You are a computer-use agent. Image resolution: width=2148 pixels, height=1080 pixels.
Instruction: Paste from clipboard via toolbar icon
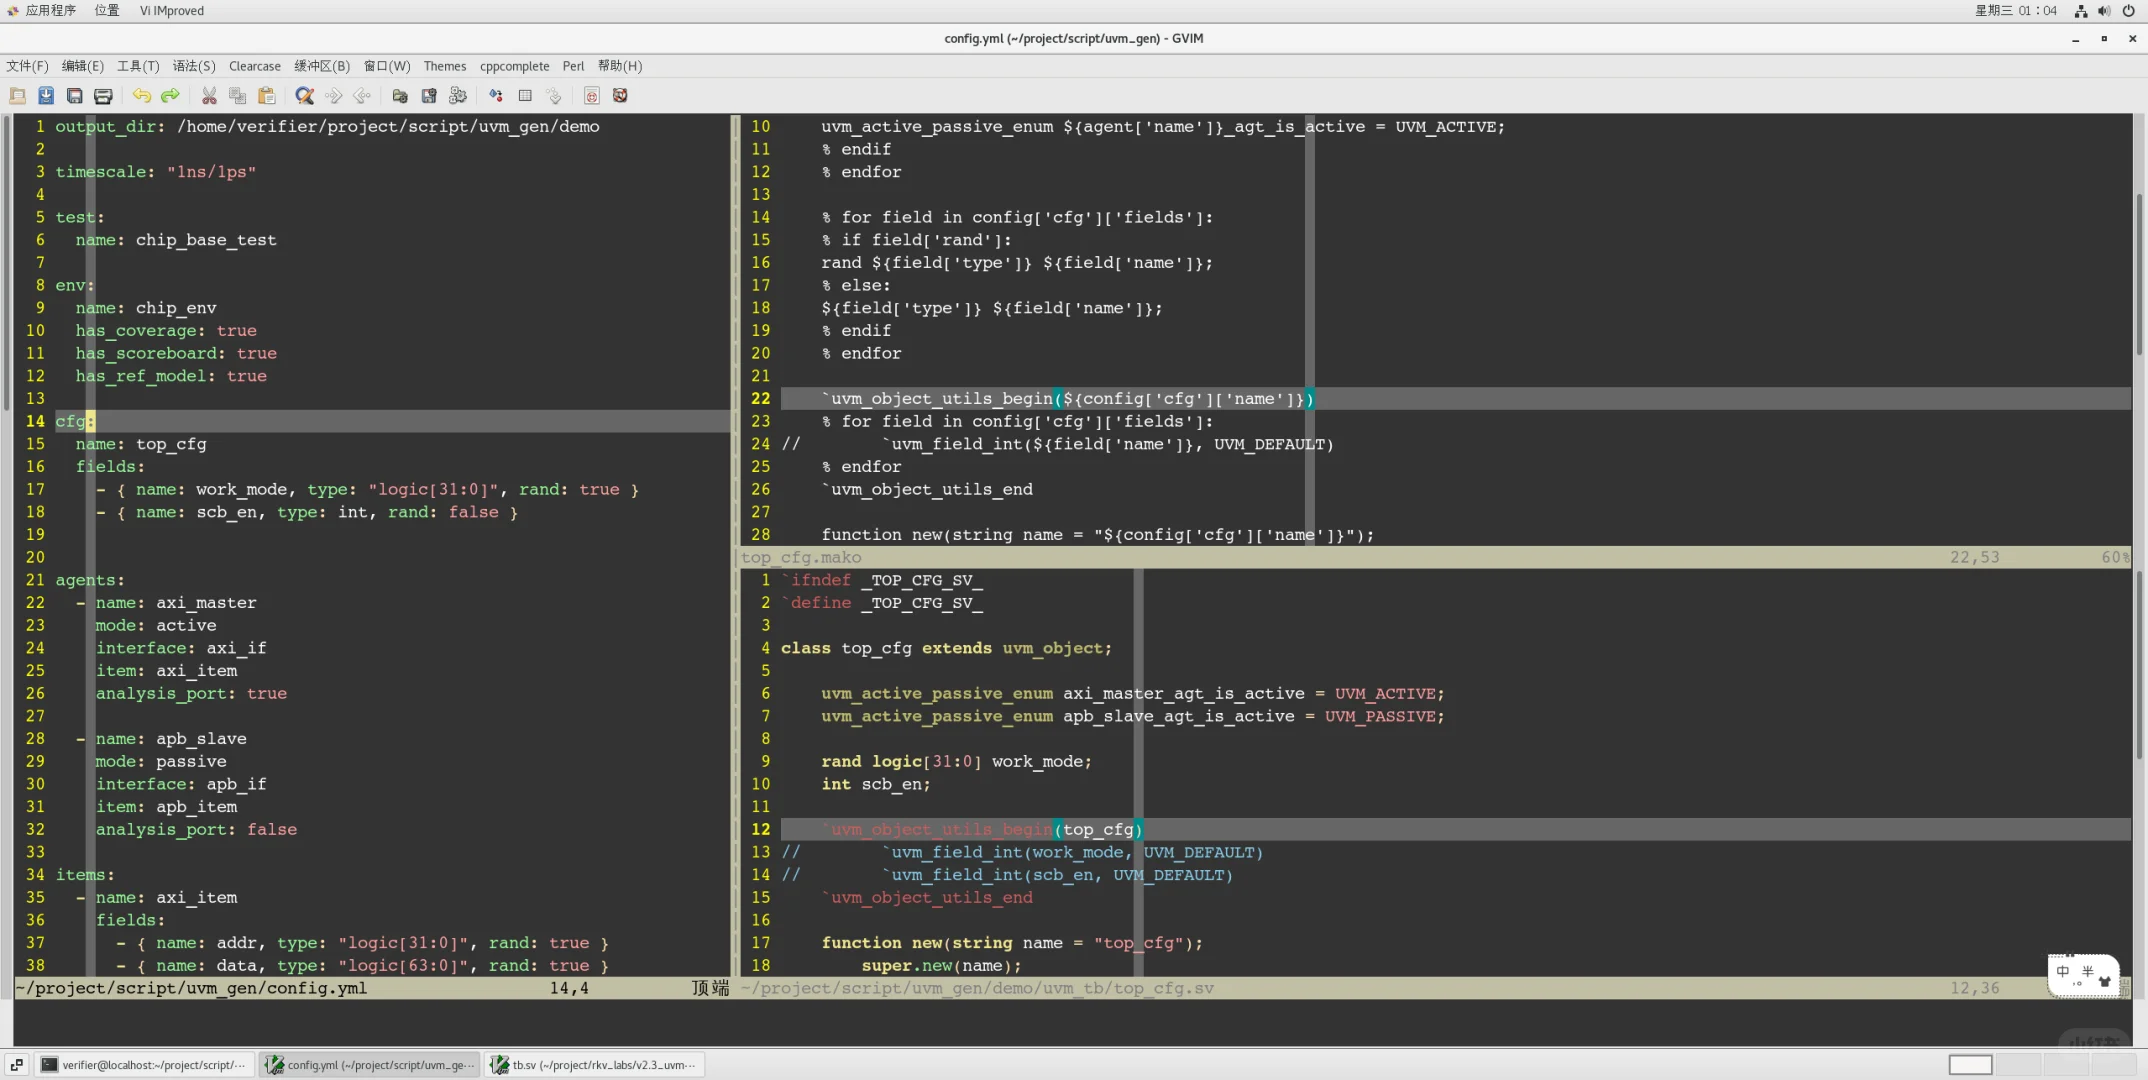266,96
